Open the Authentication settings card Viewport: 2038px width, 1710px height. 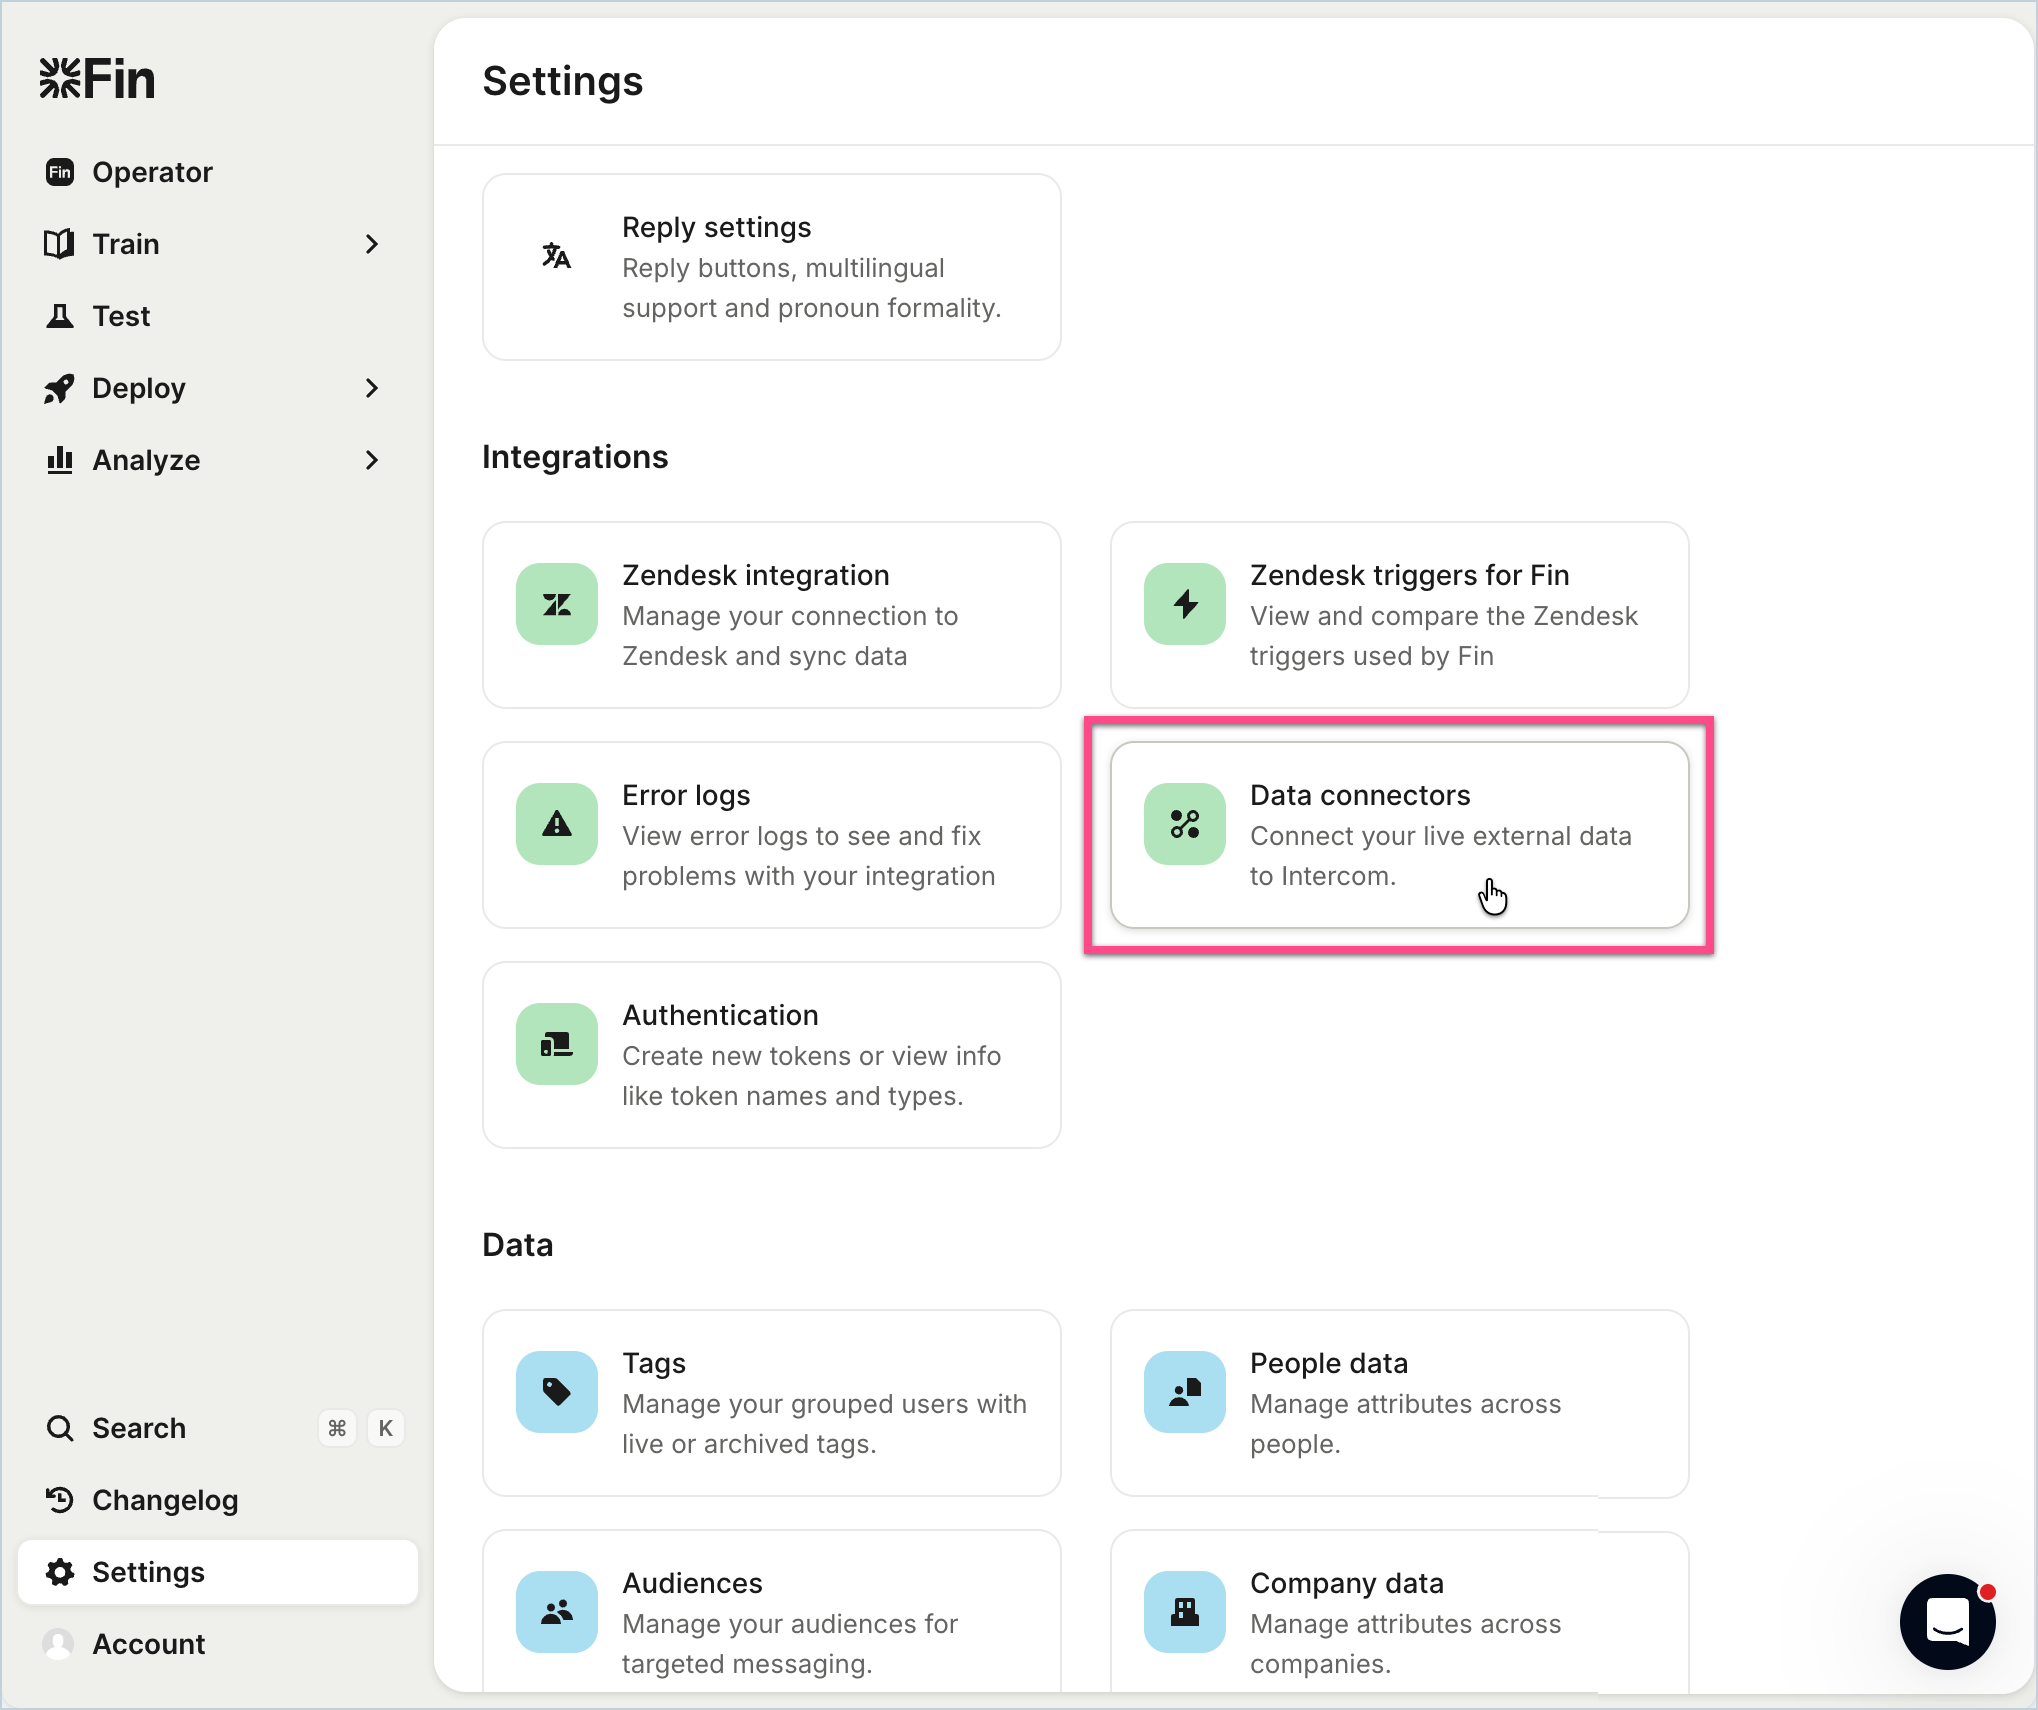772,1055
